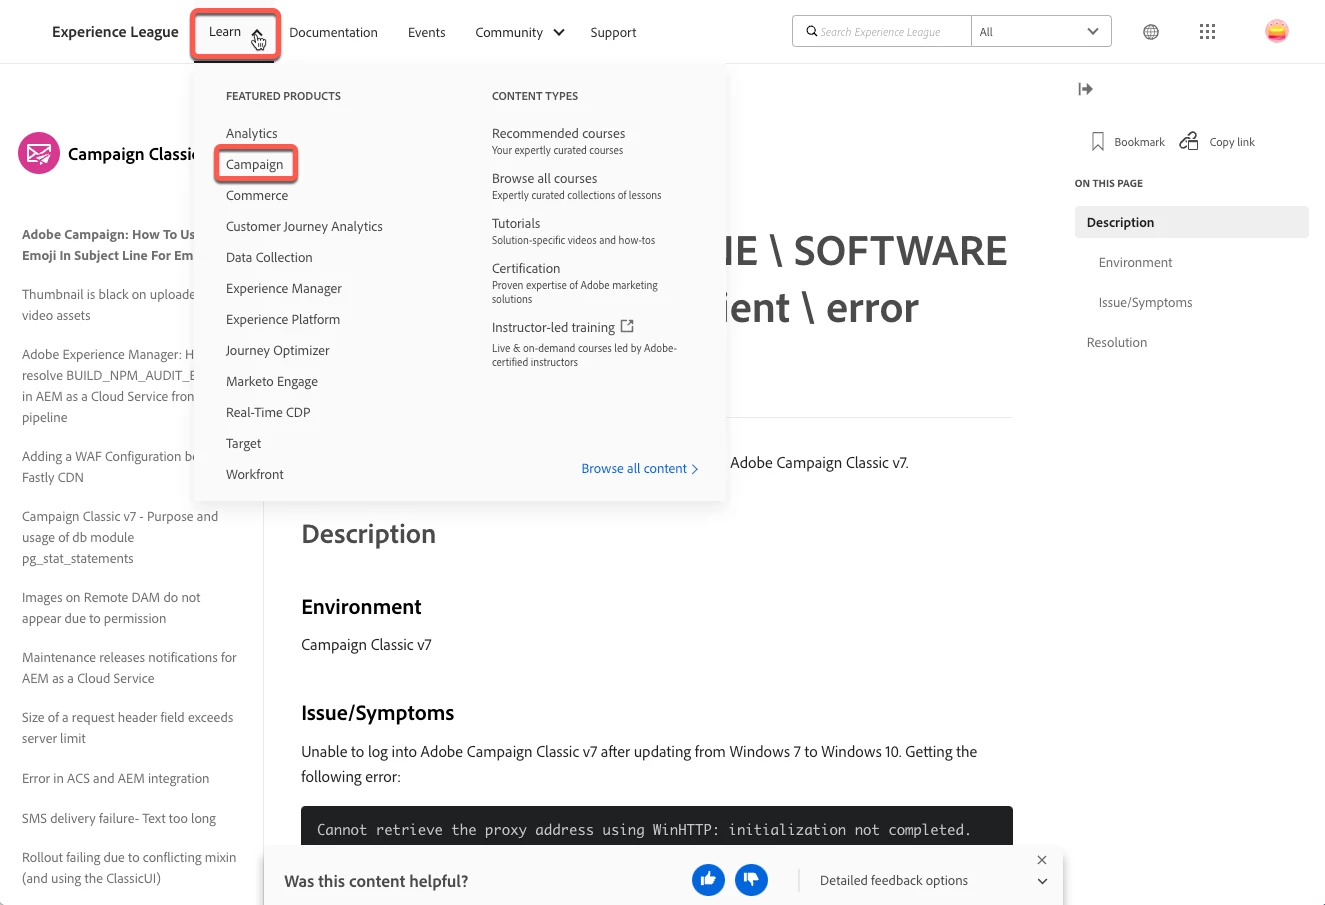The width and height of the screenshot is (1325, 905).
Task: Open Recommended courses
Action: [558, 133]
